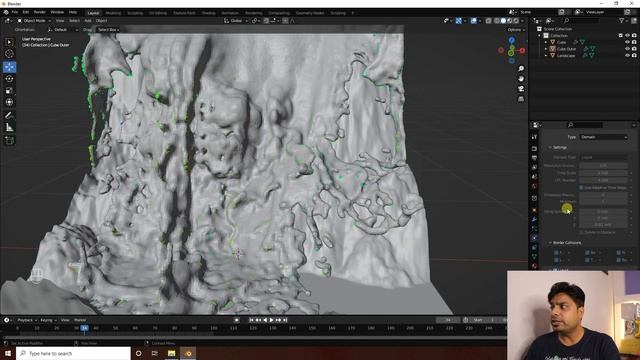Open the Material properties tab
Viewport: 640px width, 360px height.
point(534,266)
